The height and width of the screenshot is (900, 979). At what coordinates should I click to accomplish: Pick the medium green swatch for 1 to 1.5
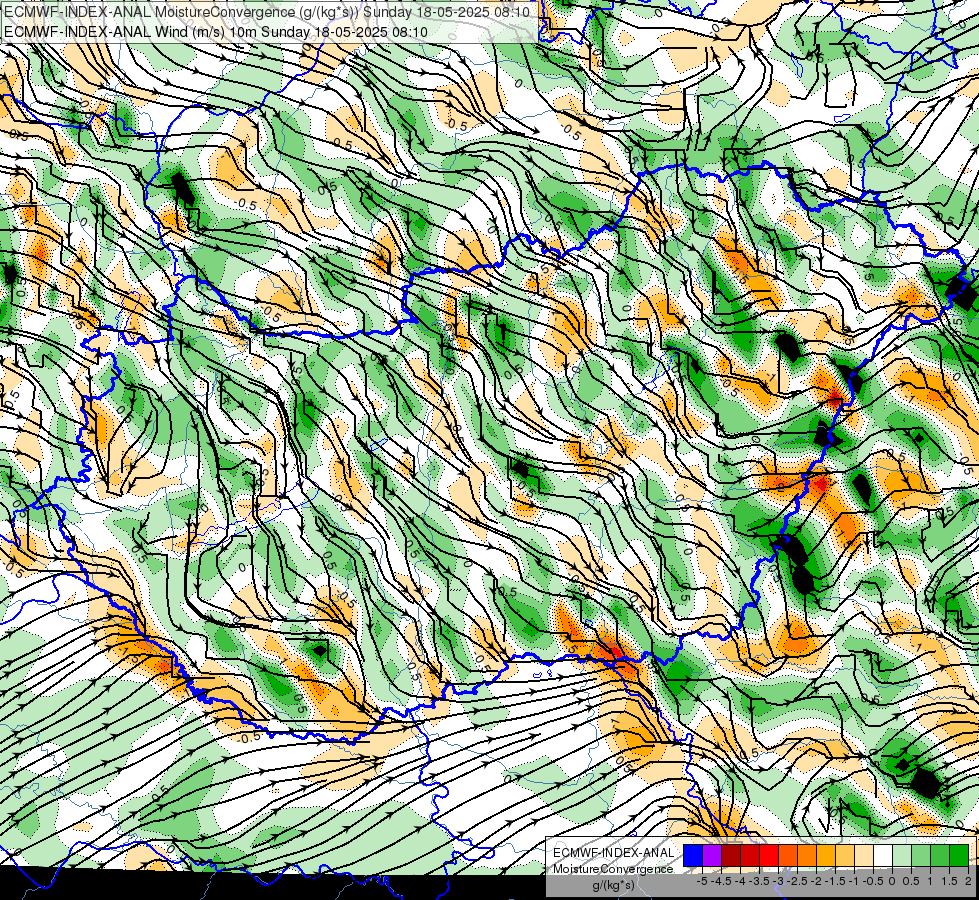pyautogui.click(x=940, y=856)
